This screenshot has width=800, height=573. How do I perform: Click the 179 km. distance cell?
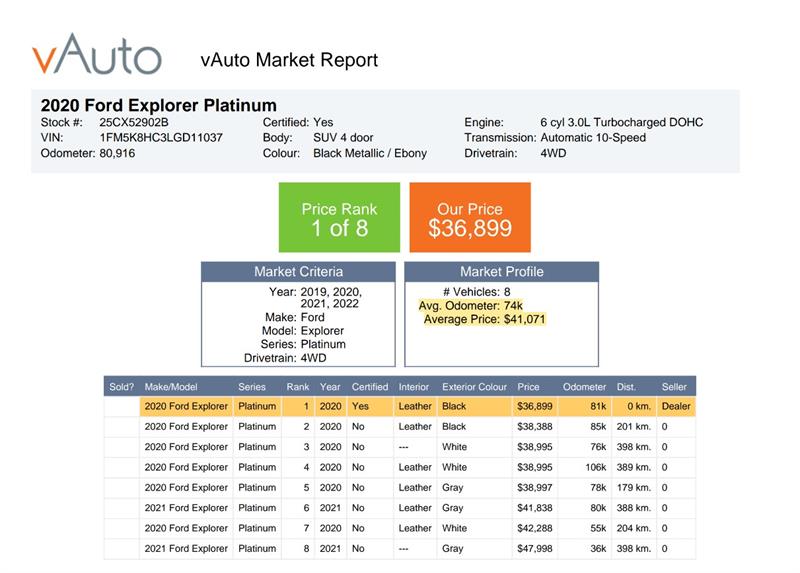click(x=634, y=488)
